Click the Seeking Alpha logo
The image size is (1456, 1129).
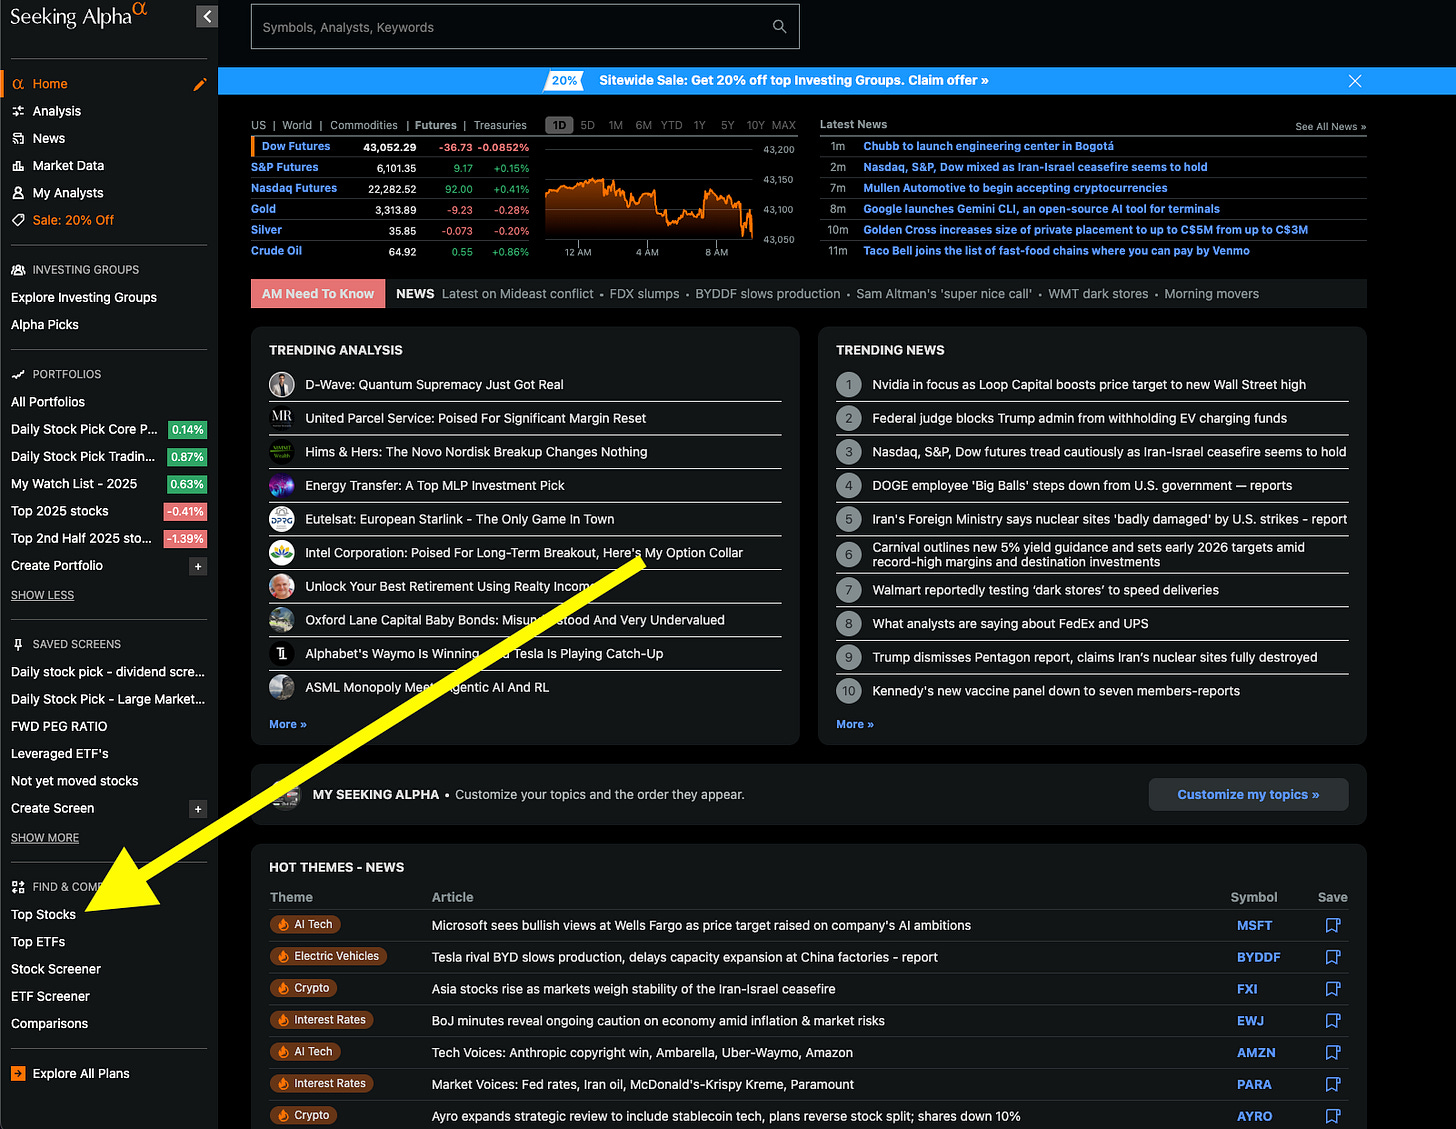click(x=78, y=17)
